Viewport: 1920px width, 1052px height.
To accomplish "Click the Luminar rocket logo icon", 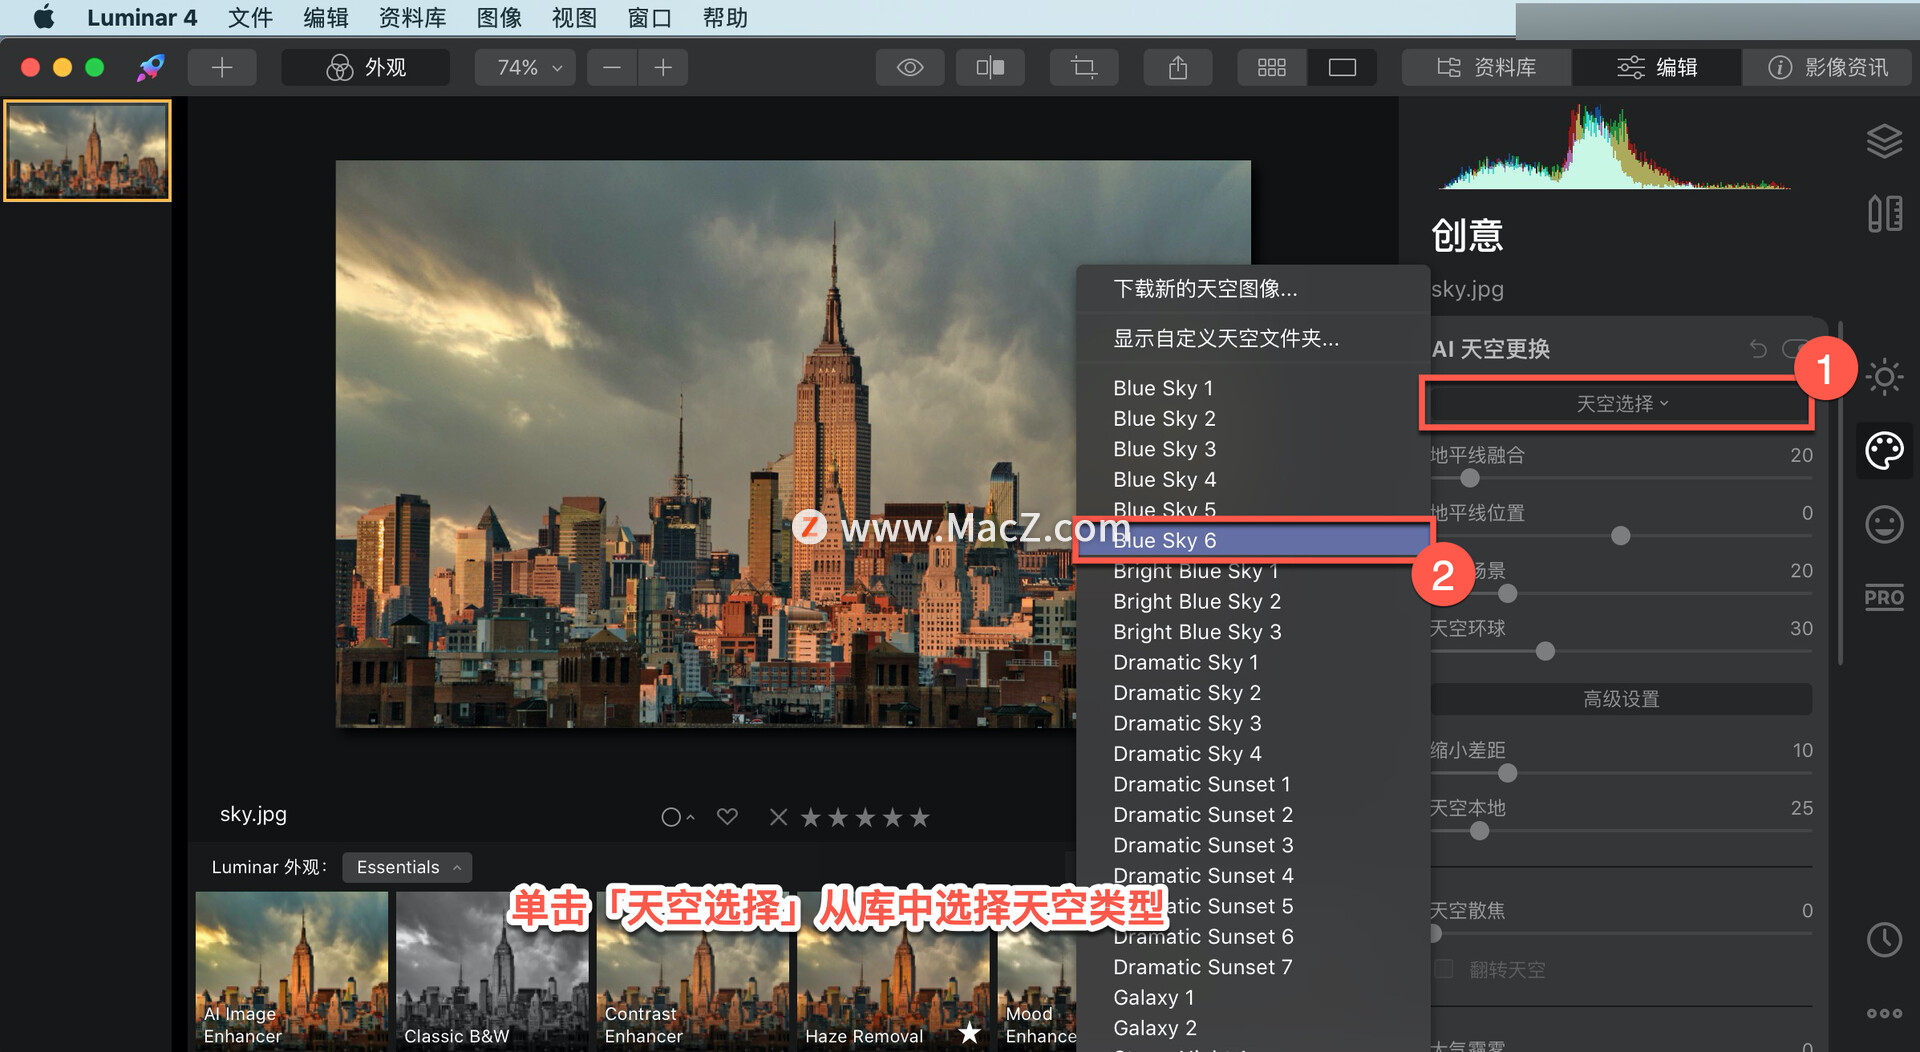I will coord(150,67).
